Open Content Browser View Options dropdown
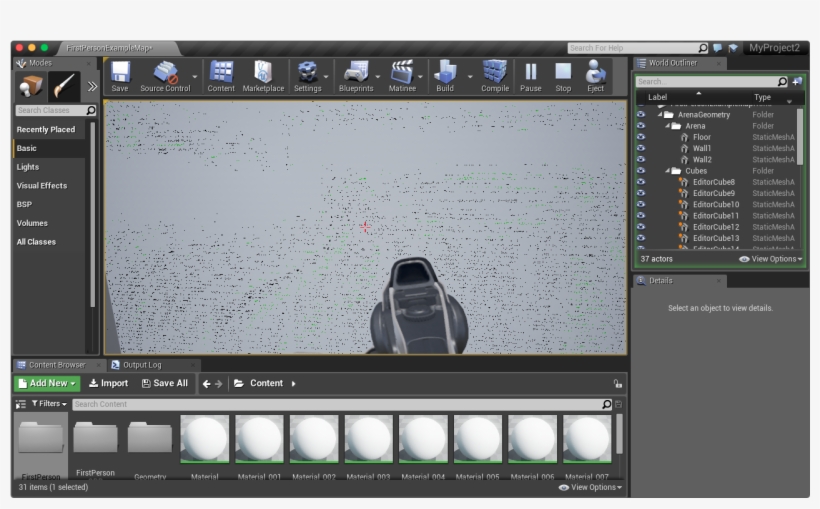Screen dimensions: 820x509 tap(590, 488)
